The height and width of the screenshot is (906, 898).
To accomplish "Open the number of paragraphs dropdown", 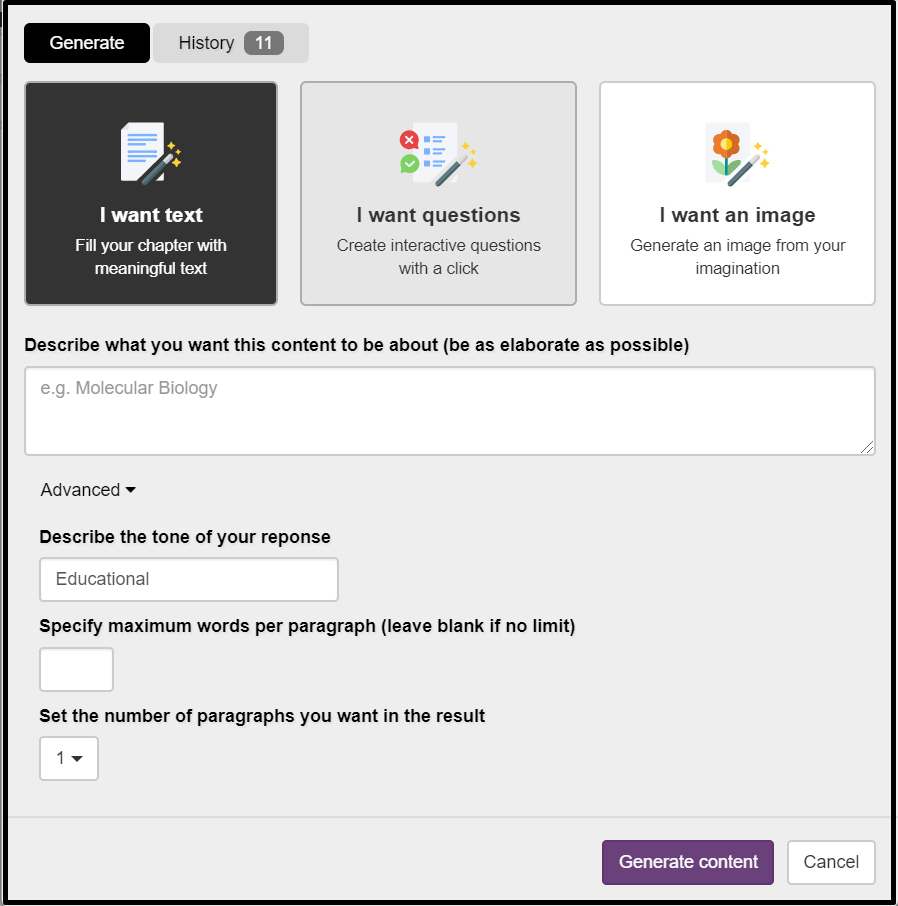I will (x=69, y=758).
